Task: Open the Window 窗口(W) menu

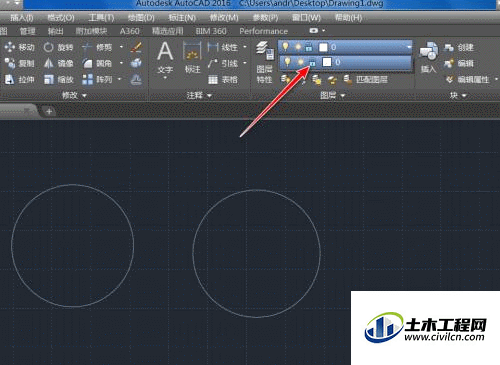Action: 306,18
